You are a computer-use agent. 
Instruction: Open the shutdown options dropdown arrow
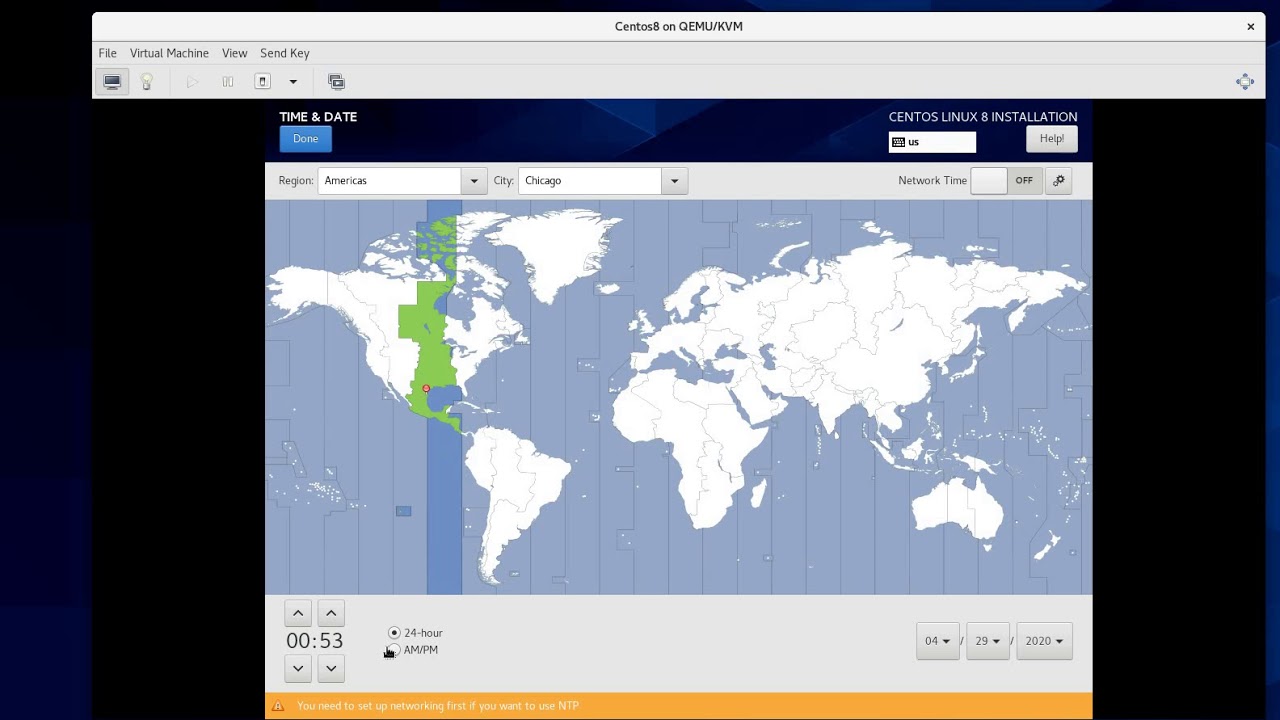(293, 82)
